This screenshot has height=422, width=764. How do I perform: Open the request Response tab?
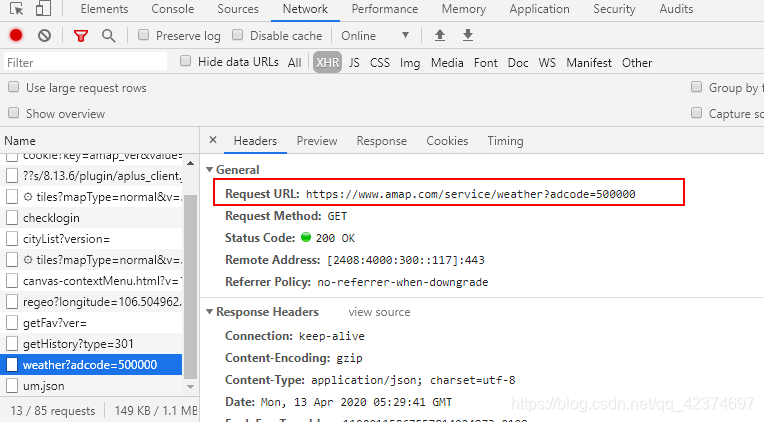pos(382,141)
